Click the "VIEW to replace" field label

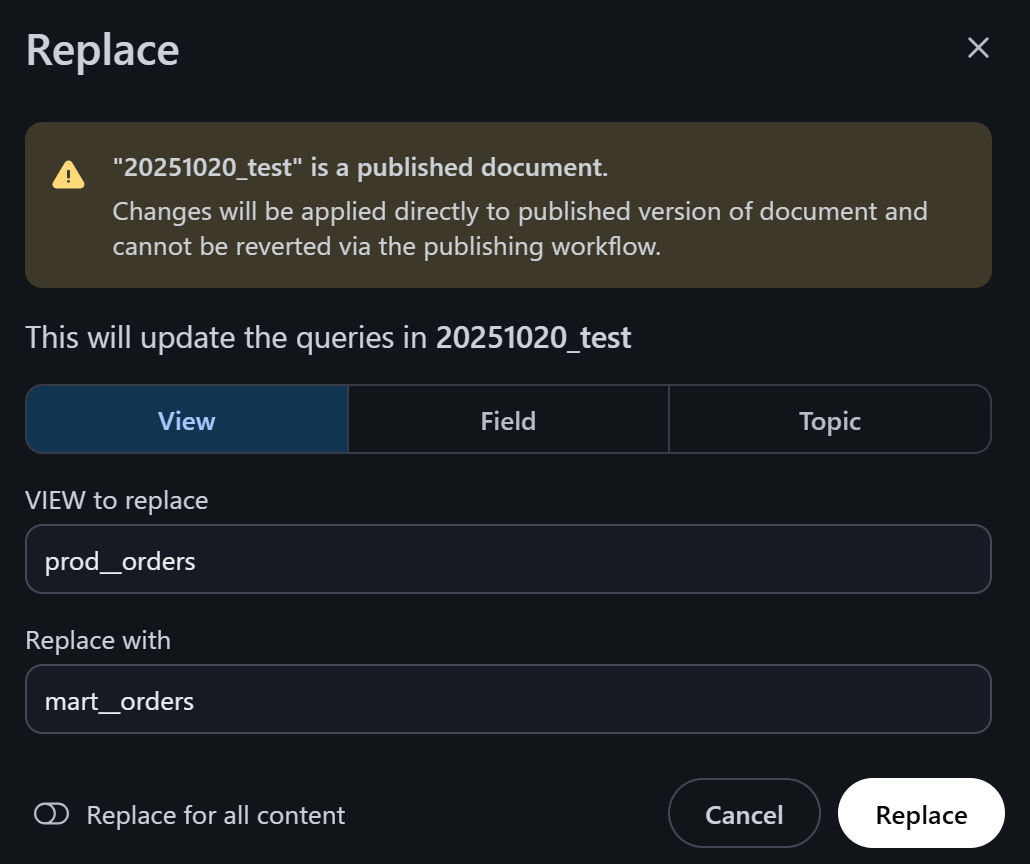point(117,500)
